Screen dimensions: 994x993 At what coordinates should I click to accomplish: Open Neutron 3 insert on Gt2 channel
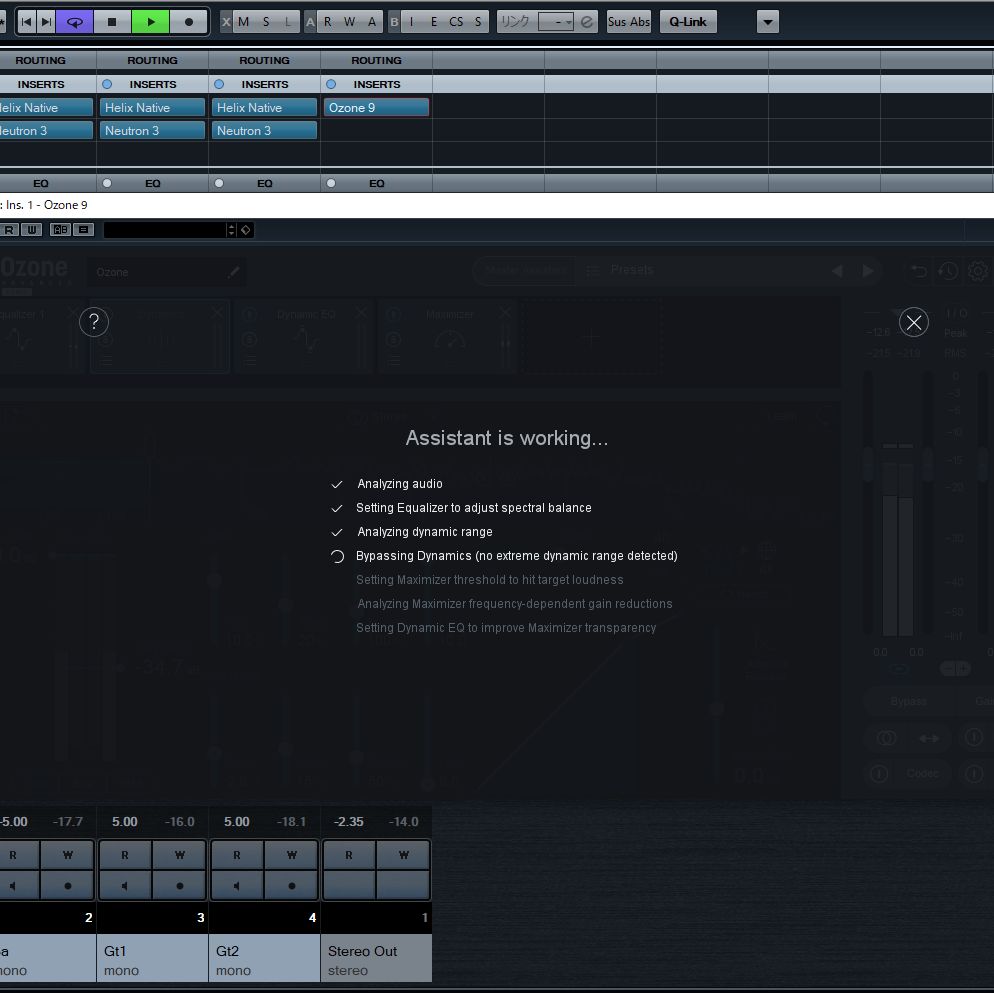[264, 131]
